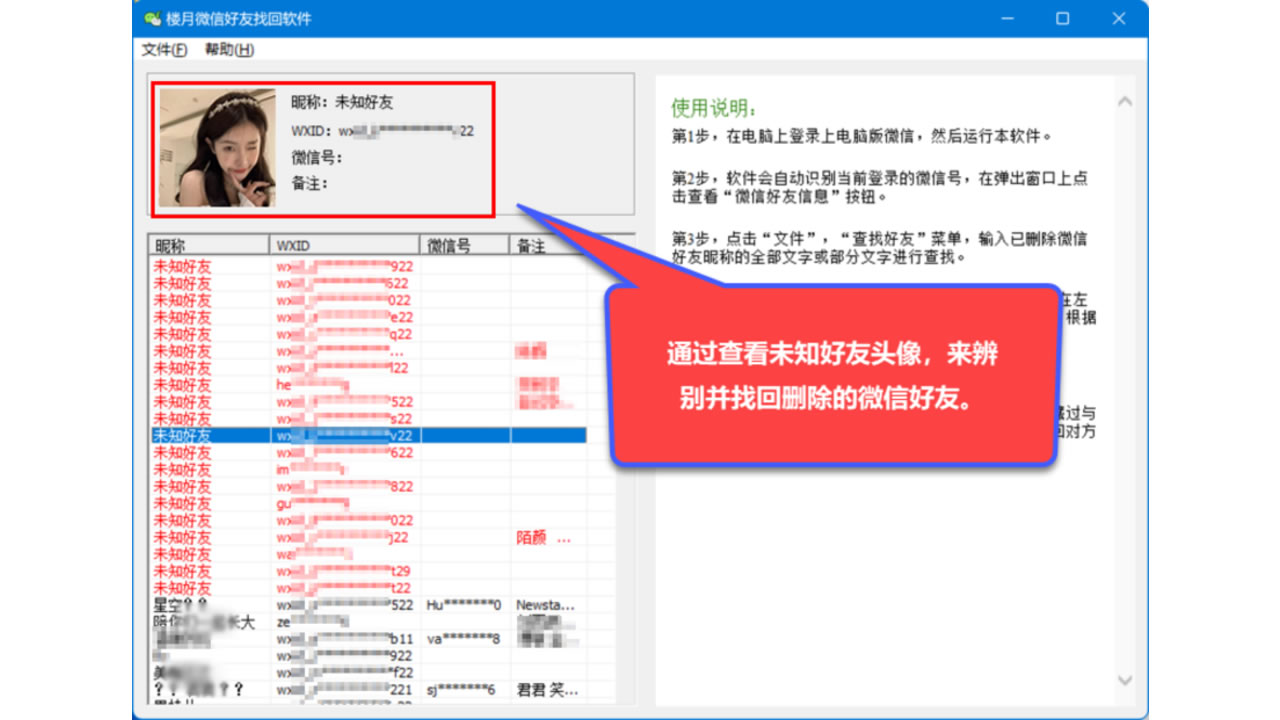Screen dimensions: 1280x720
Task: Click the 微信号 column header
Action: 463,245
